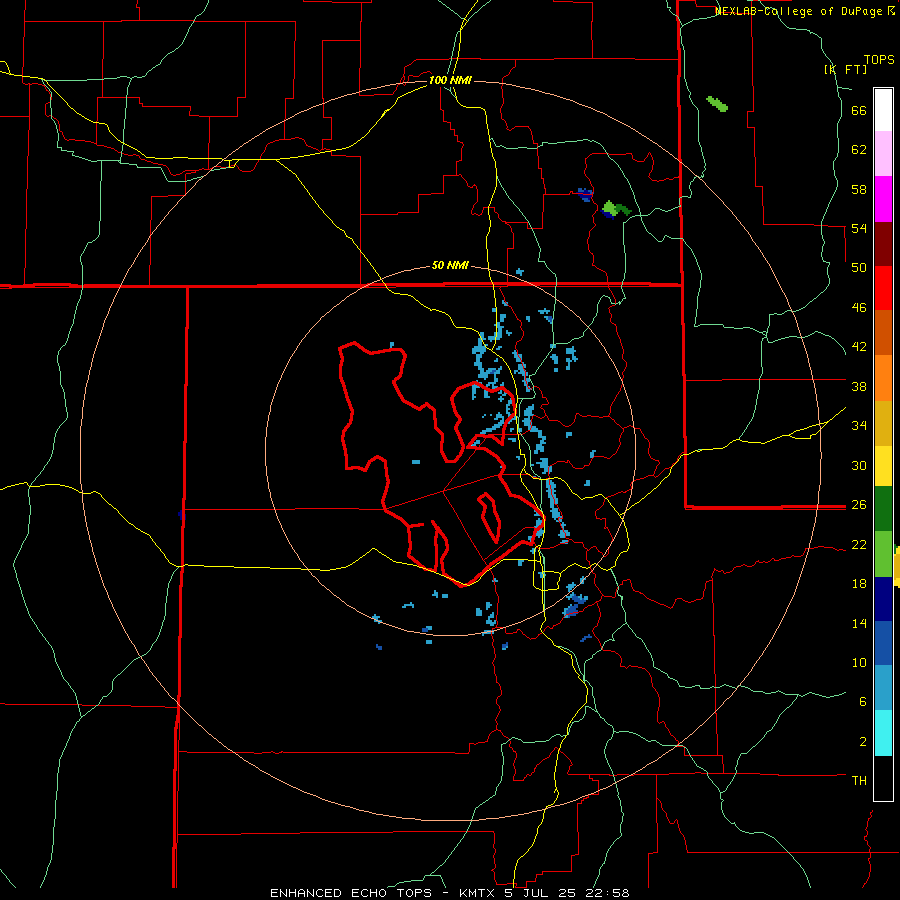Select the 6 legend value
The width and height of the screenshot is (900, 900).
pyautogui.click(x=863, y=701)
